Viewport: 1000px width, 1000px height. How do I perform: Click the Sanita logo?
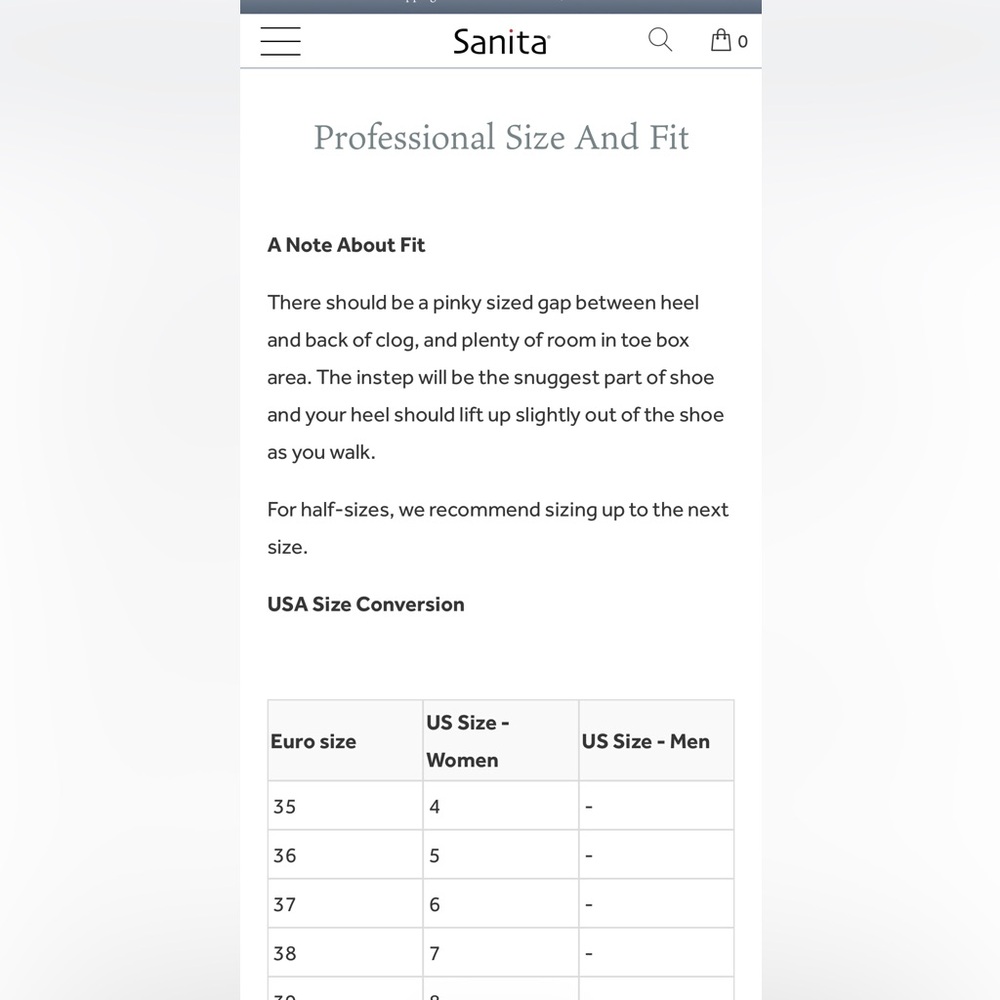pos(501,42)
